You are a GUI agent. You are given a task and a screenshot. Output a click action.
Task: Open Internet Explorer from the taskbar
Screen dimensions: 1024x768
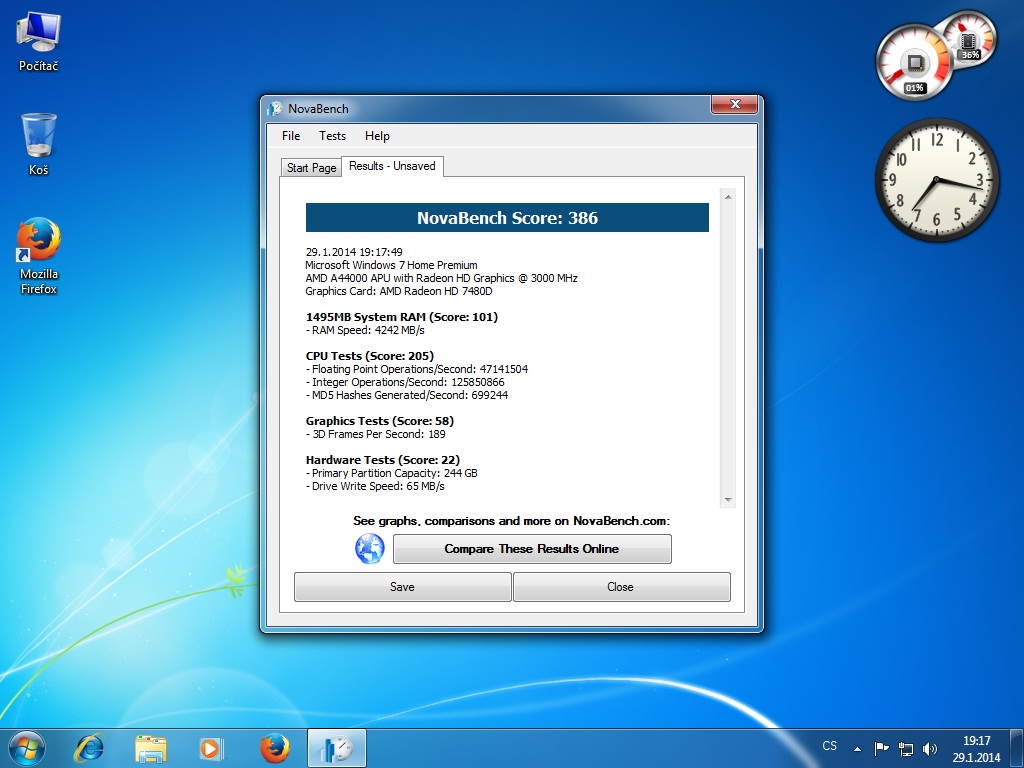pos(91,748)
